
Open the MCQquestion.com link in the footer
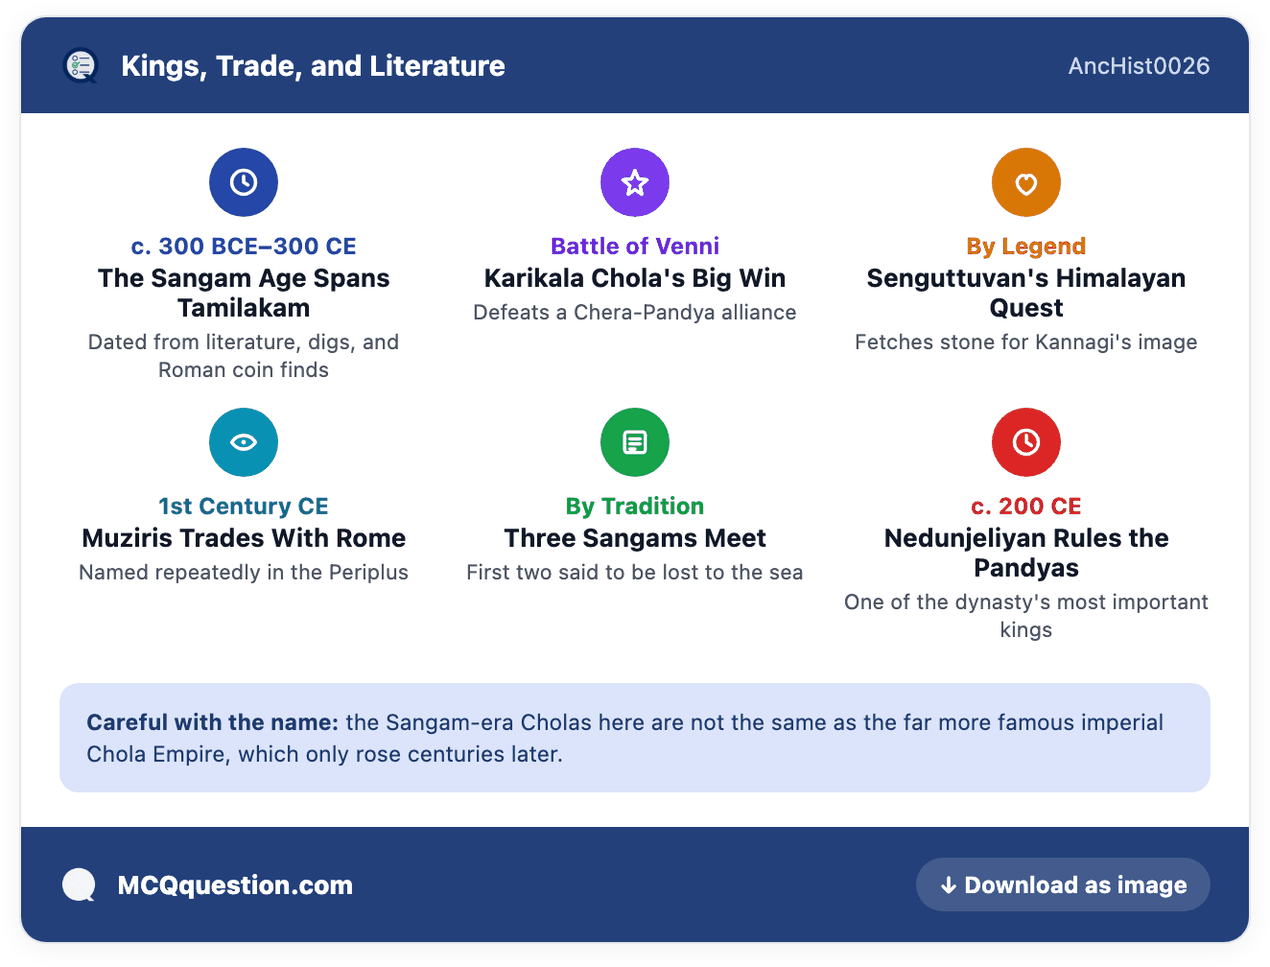235,885
